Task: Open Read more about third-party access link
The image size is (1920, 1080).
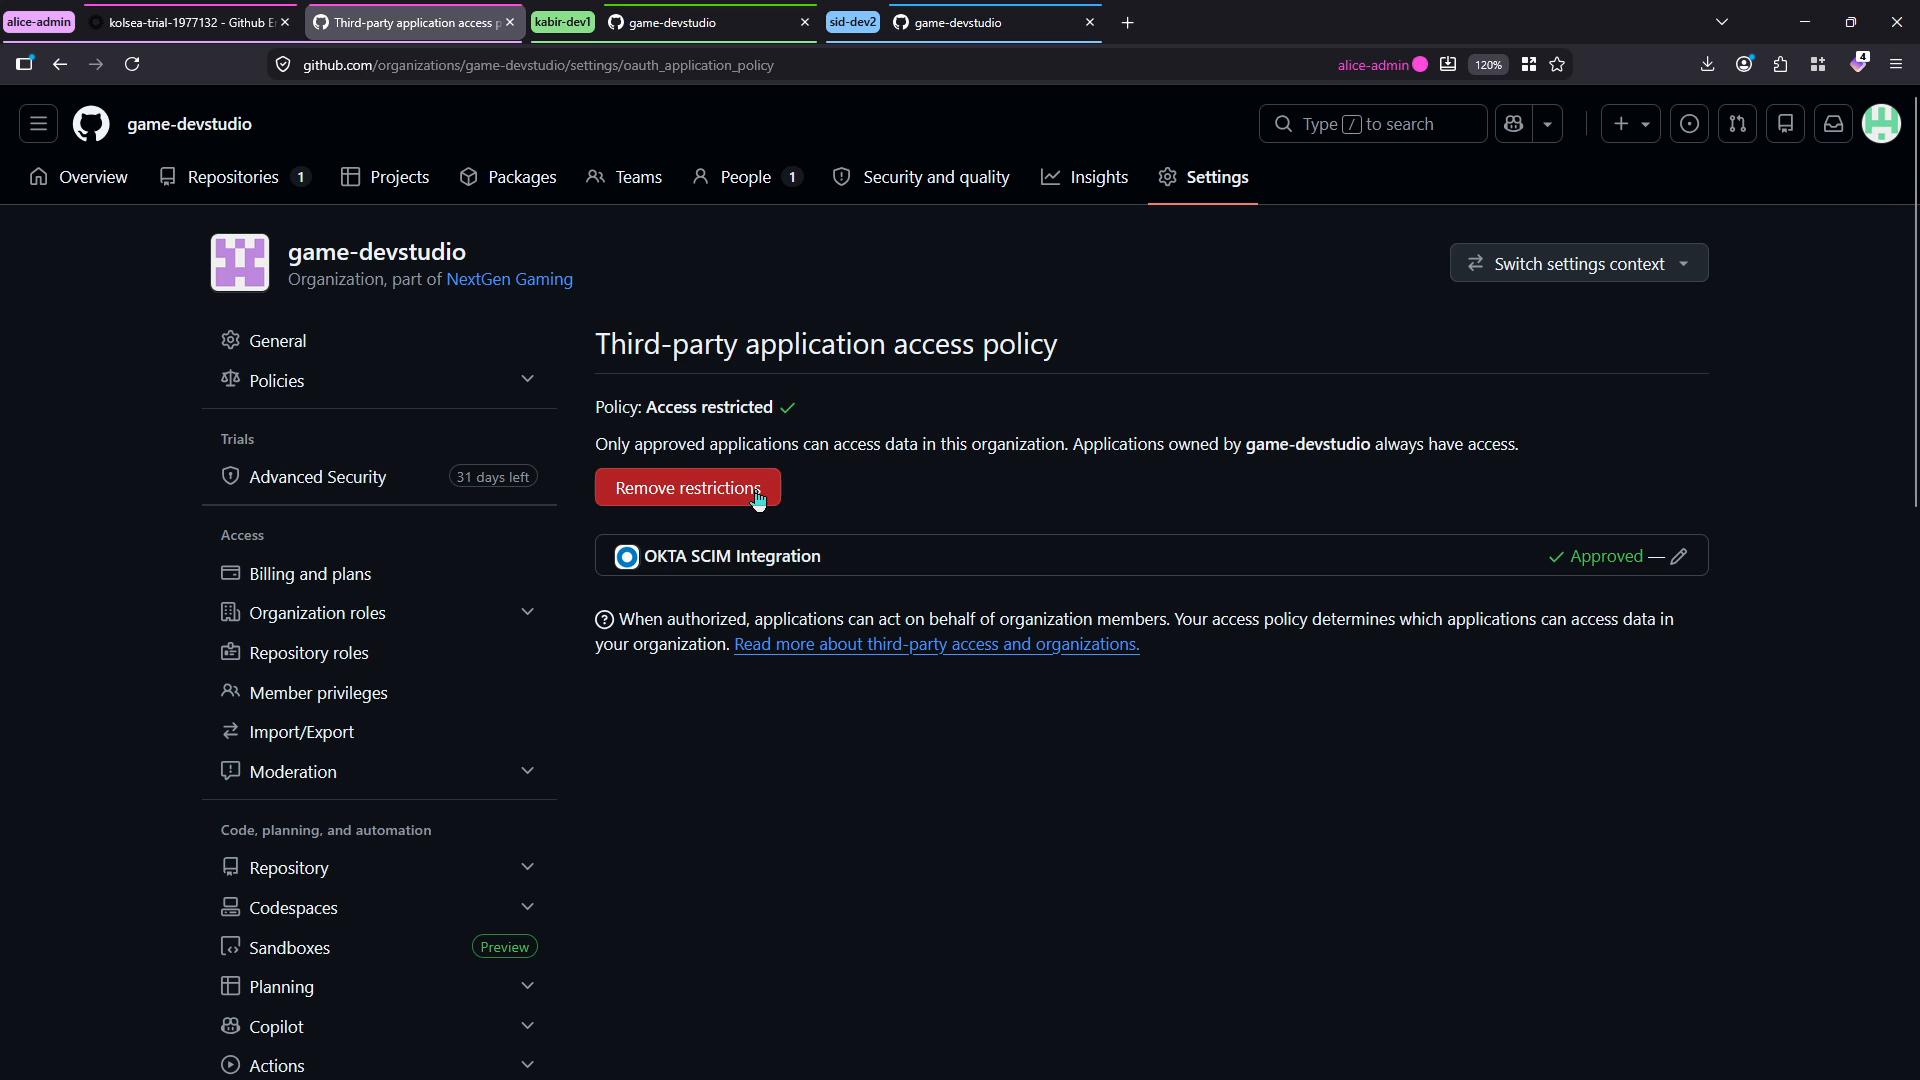Action: tap(937, 645)
